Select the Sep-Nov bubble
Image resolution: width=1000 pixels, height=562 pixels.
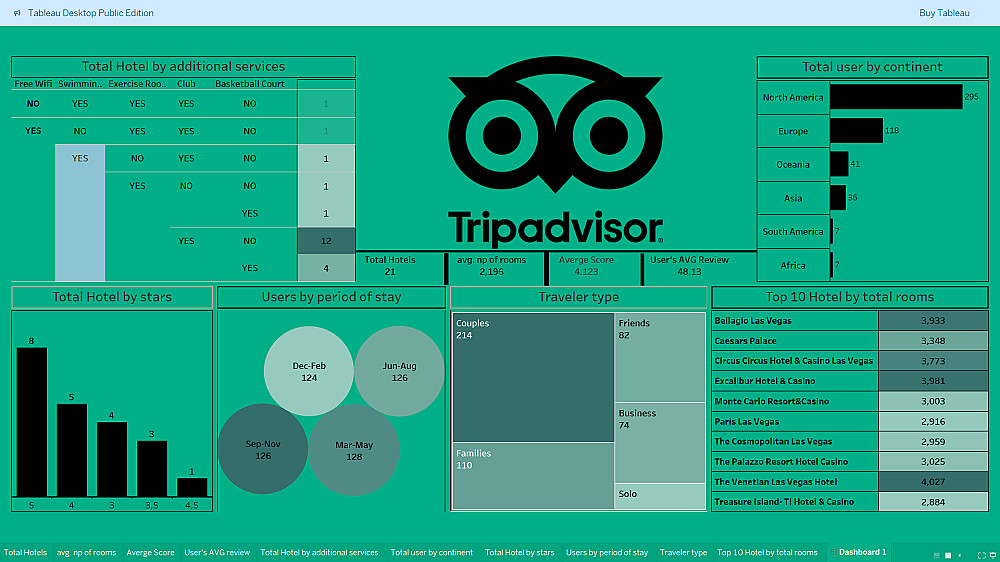[263, 449]
